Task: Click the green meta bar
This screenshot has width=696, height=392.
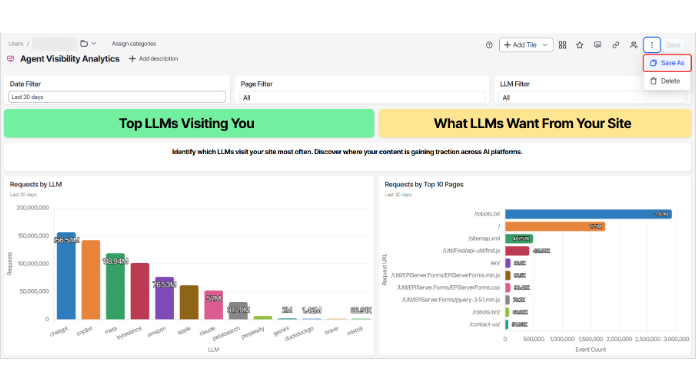Action: pos(115,286)
